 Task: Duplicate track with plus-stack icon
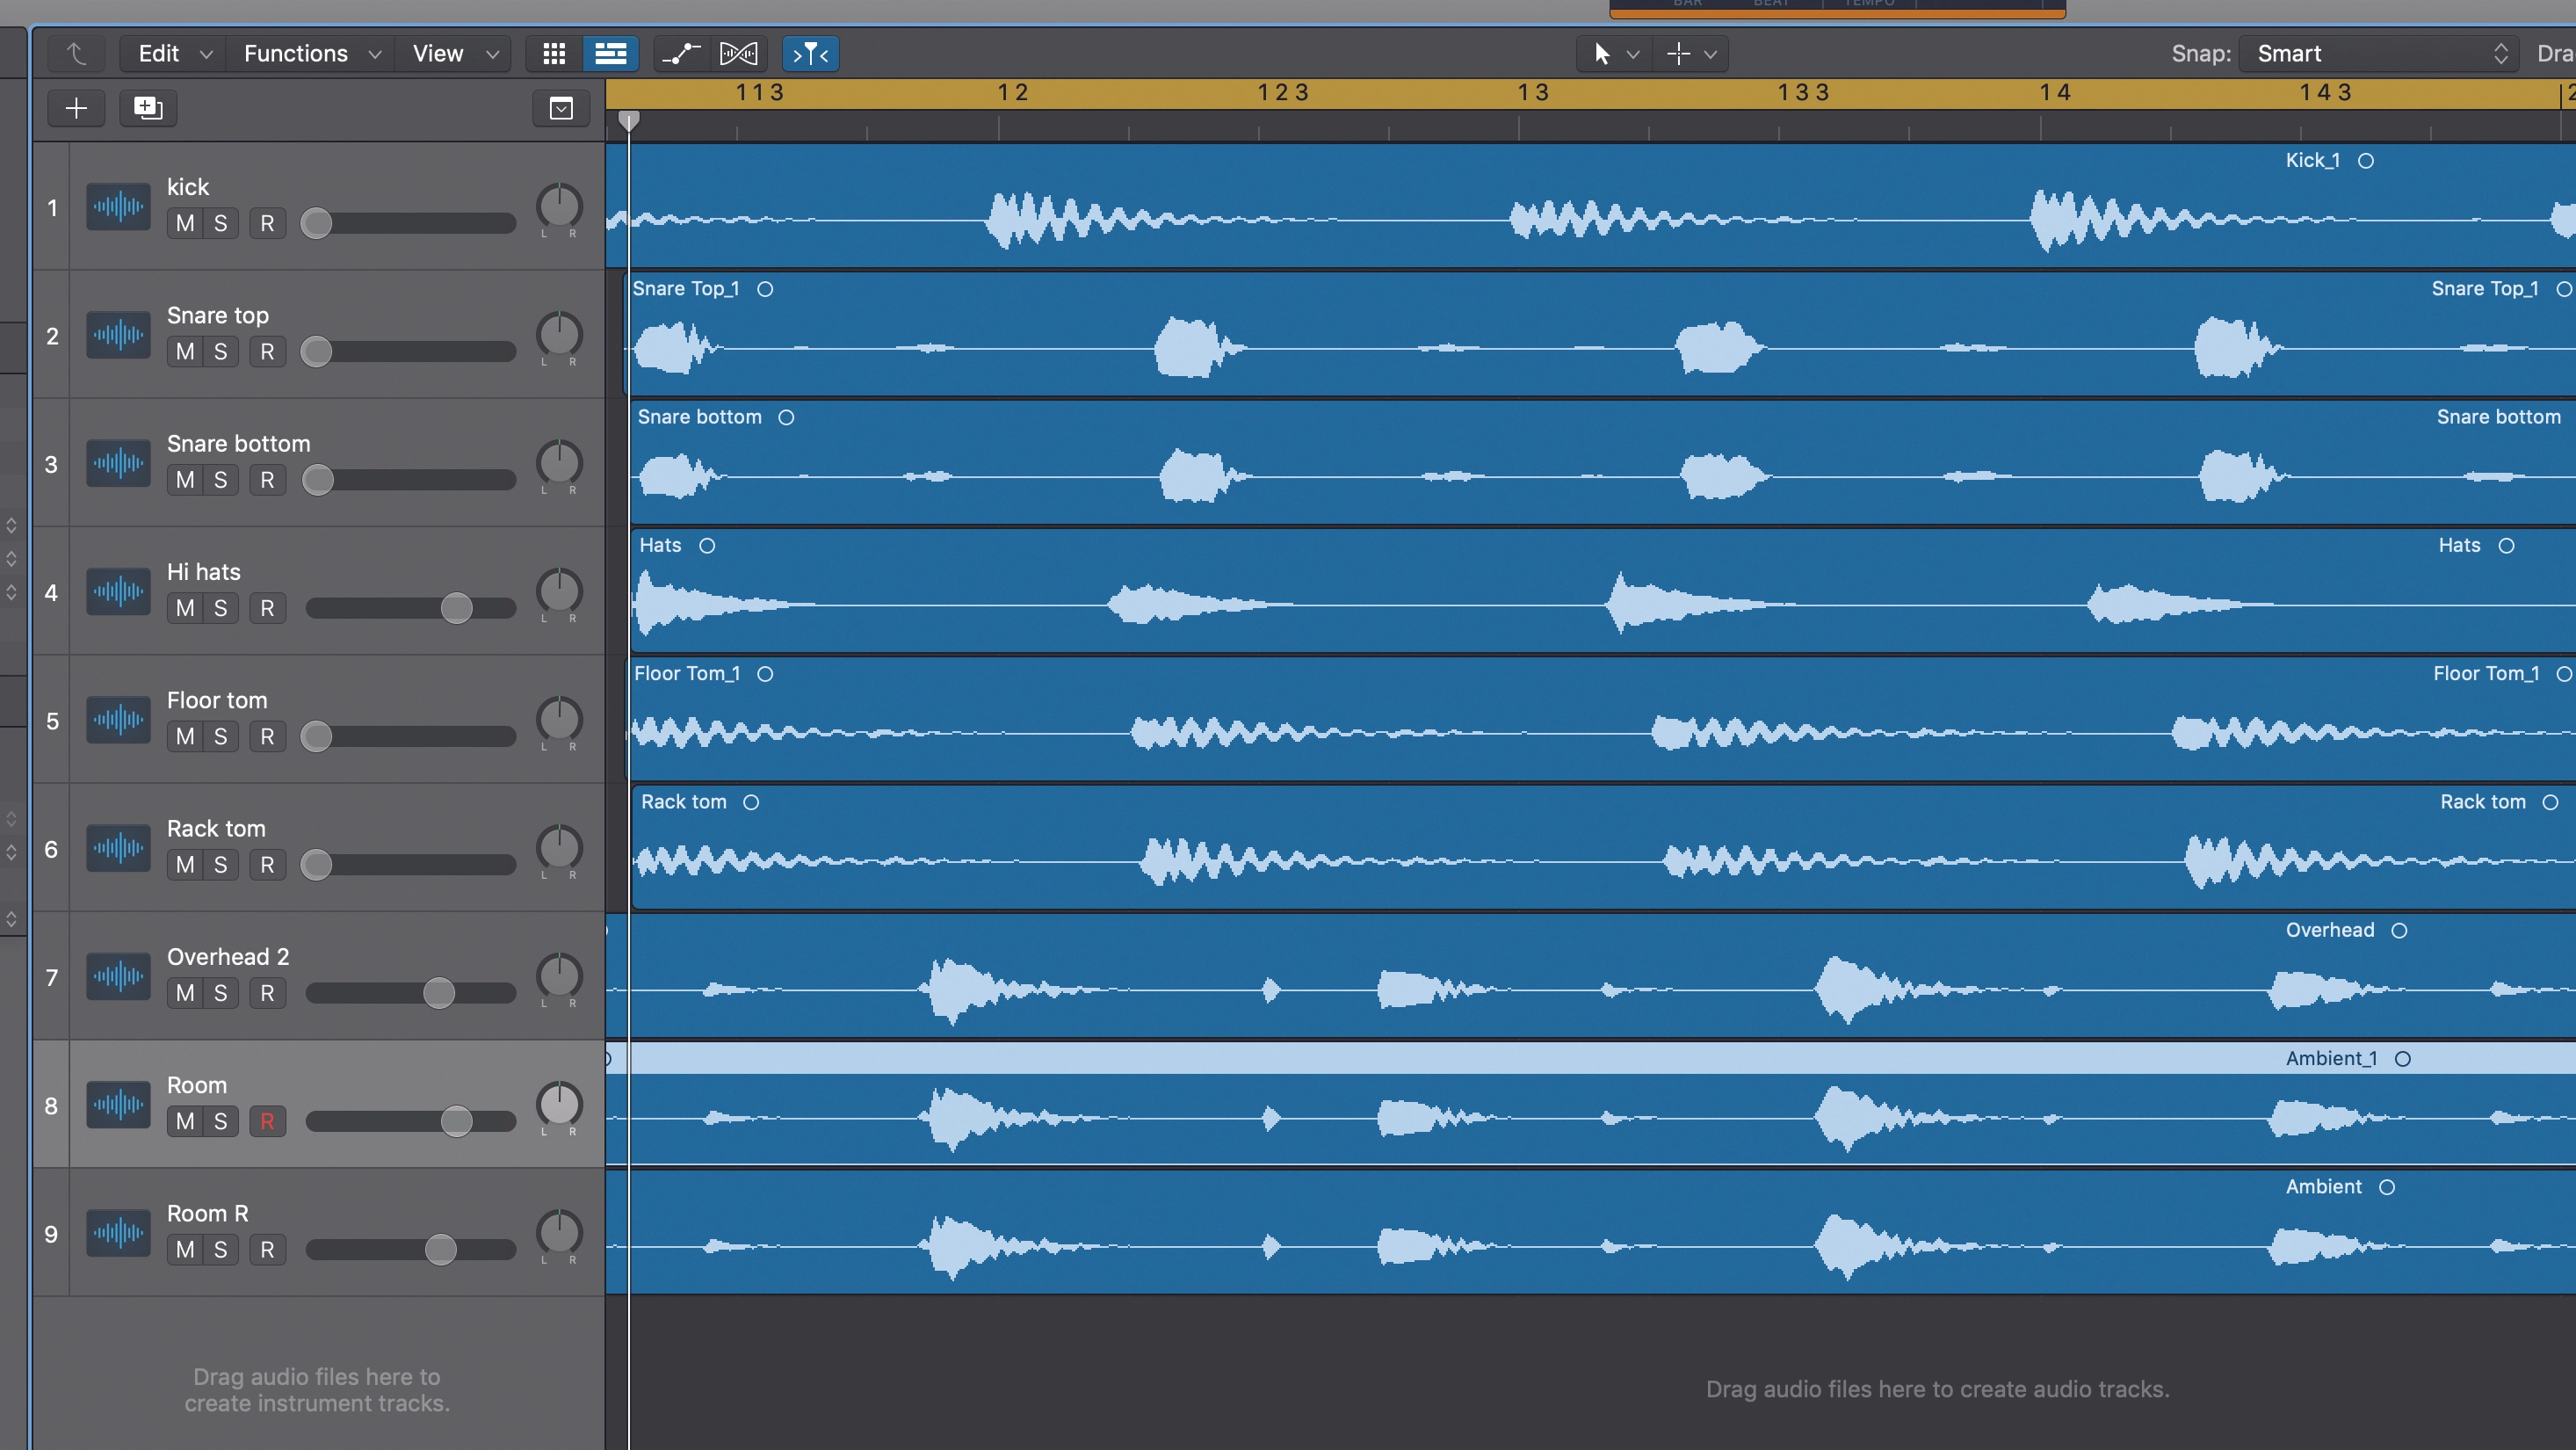pos(148,108)
